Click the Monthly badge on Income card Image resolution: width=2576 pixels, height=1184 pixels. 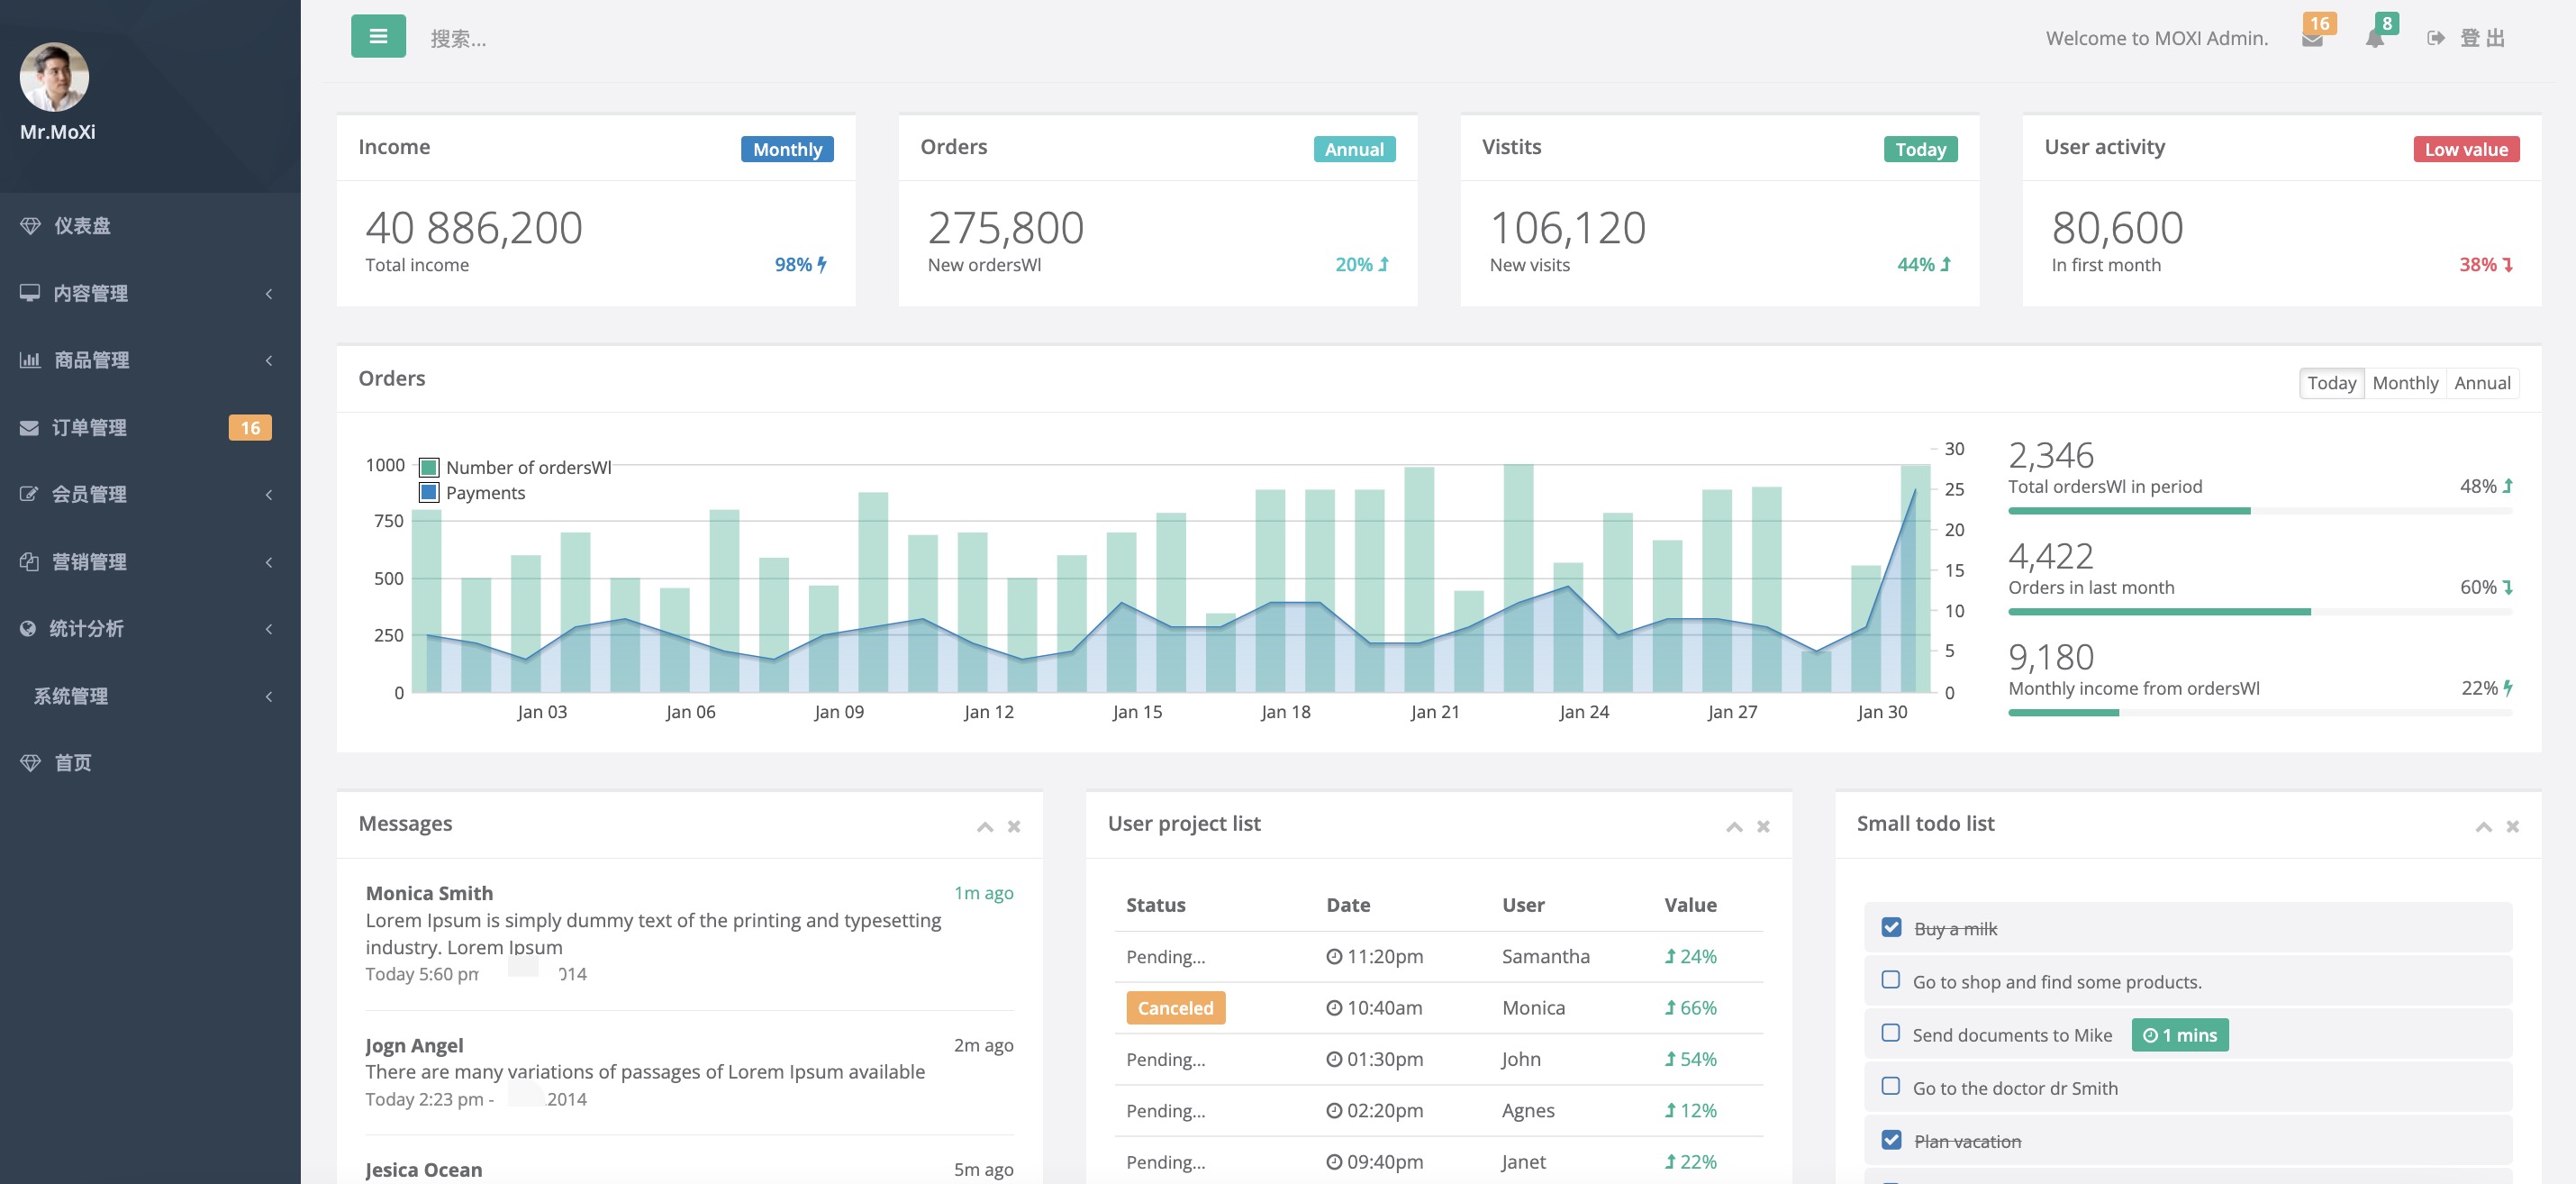point(787,149)
